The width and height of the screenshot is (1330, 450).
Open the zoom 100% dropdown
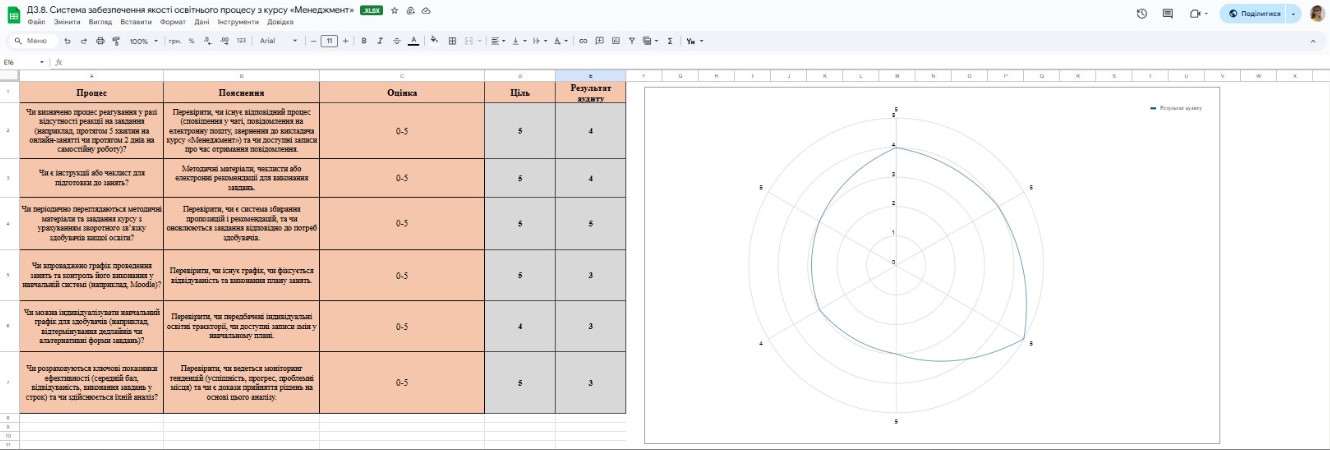tap(142, 41)
